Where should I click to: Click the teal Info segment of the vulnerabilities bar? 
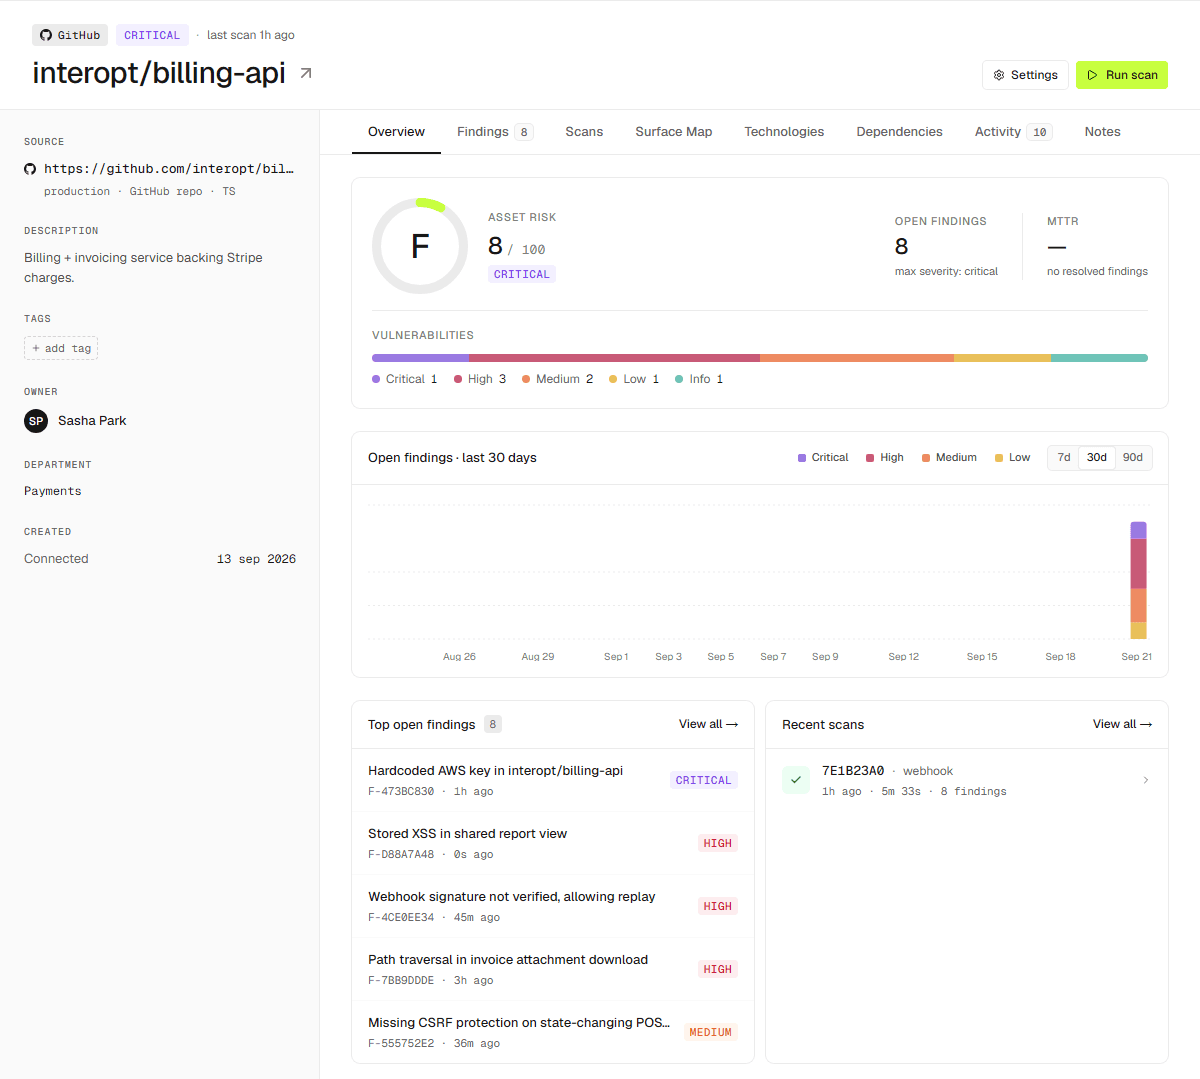[x=1099, y=358]
